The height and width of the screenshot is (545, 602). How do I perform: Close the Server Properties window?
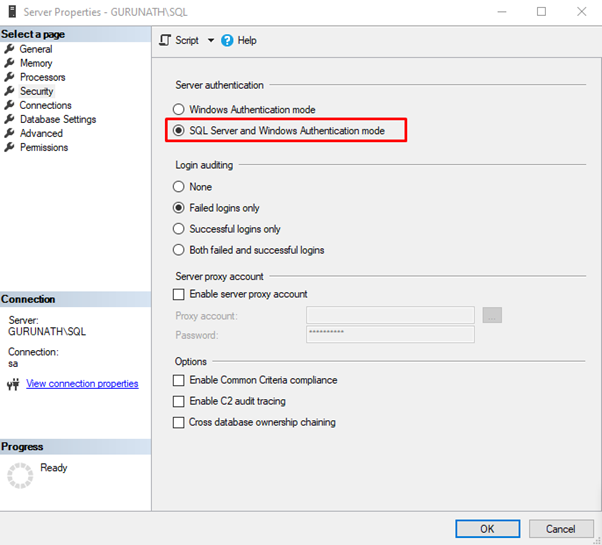[582, 12]
